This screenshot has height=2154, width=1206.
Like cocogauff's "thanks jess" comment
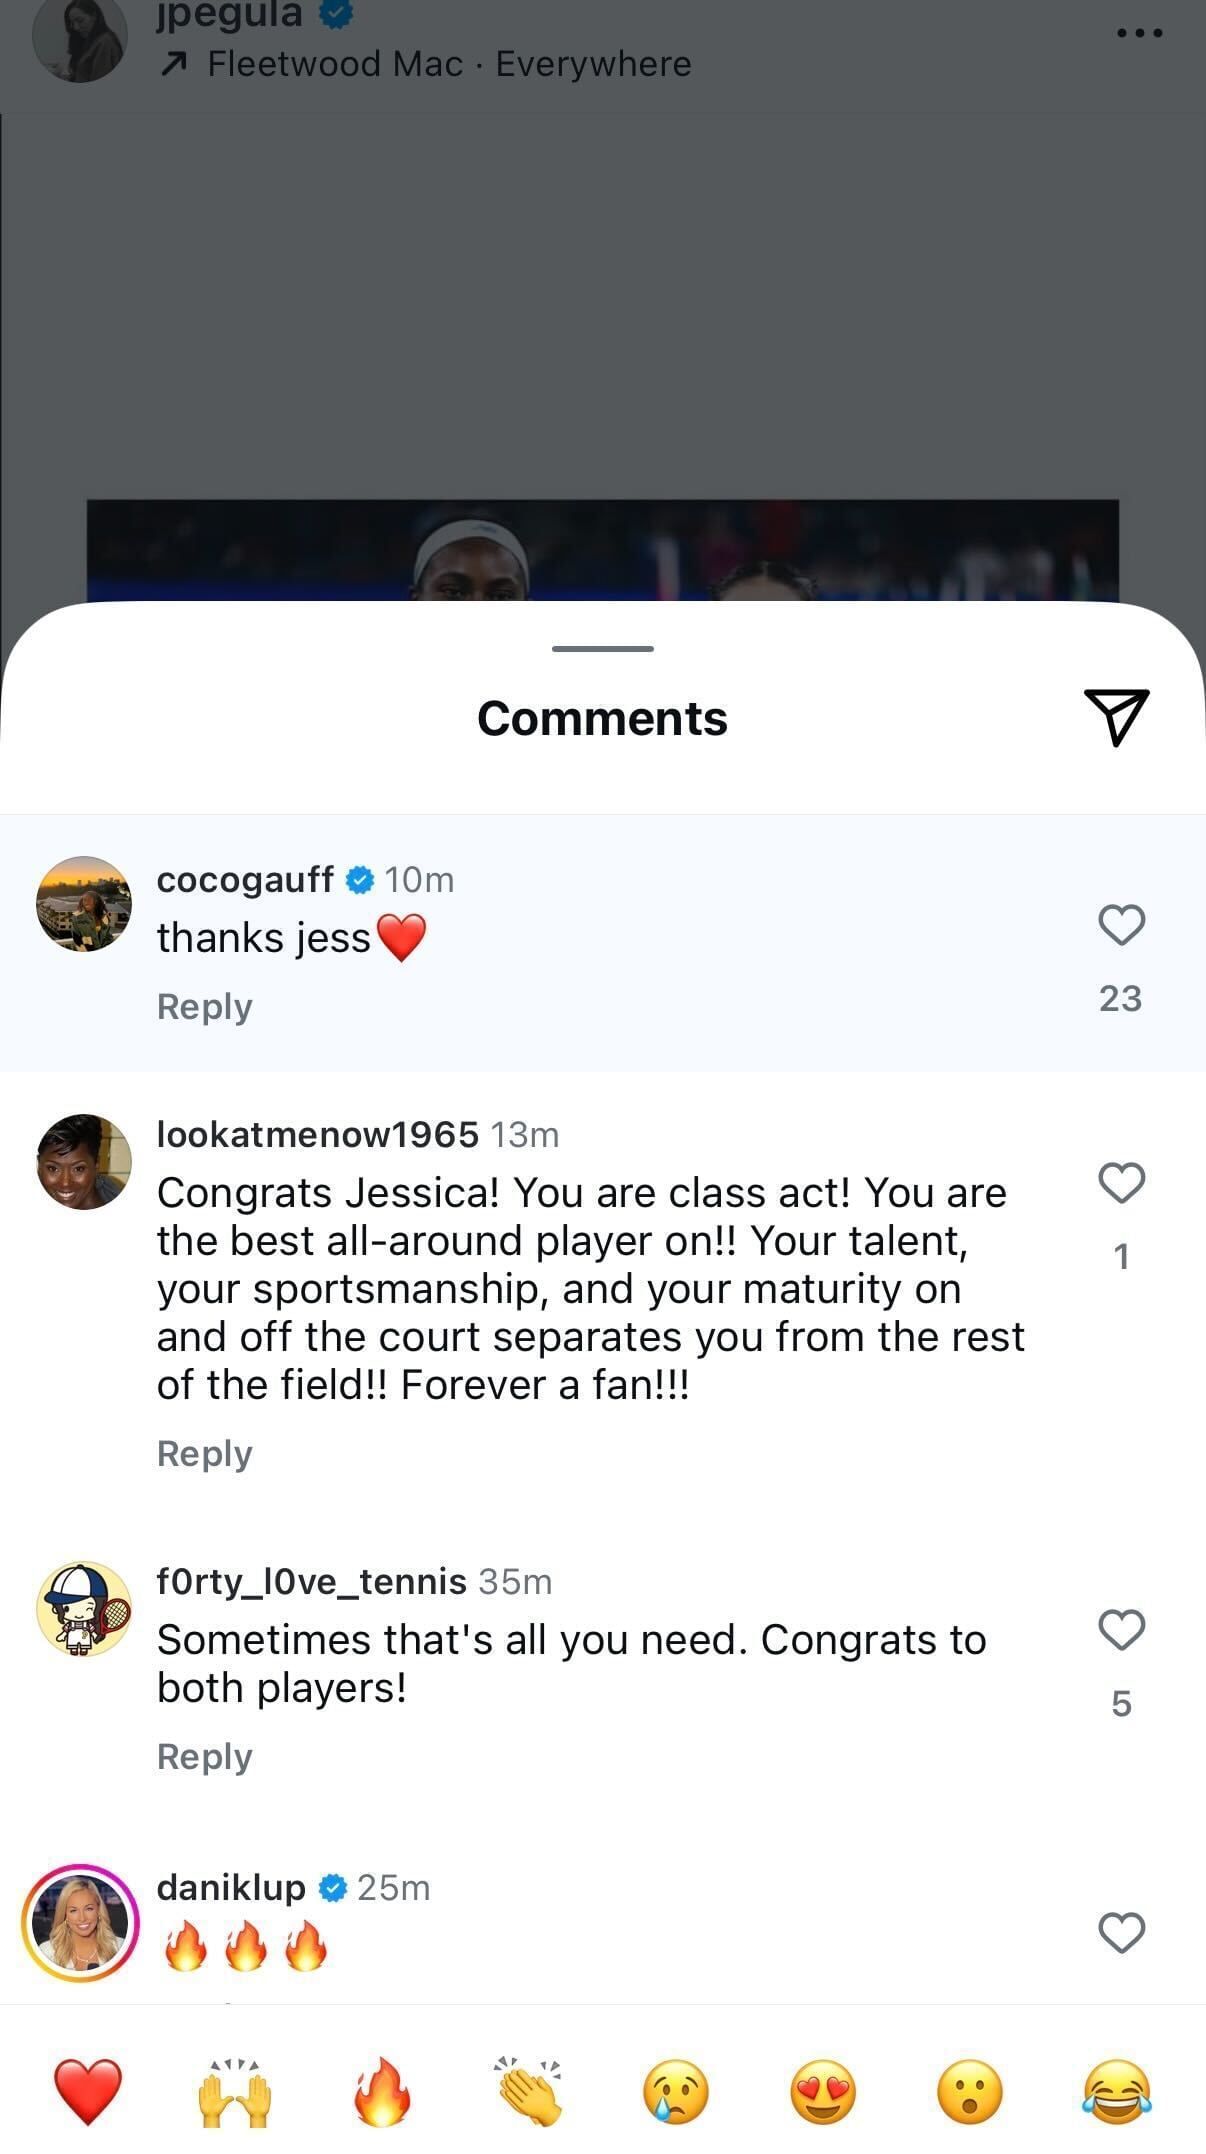1121,925
